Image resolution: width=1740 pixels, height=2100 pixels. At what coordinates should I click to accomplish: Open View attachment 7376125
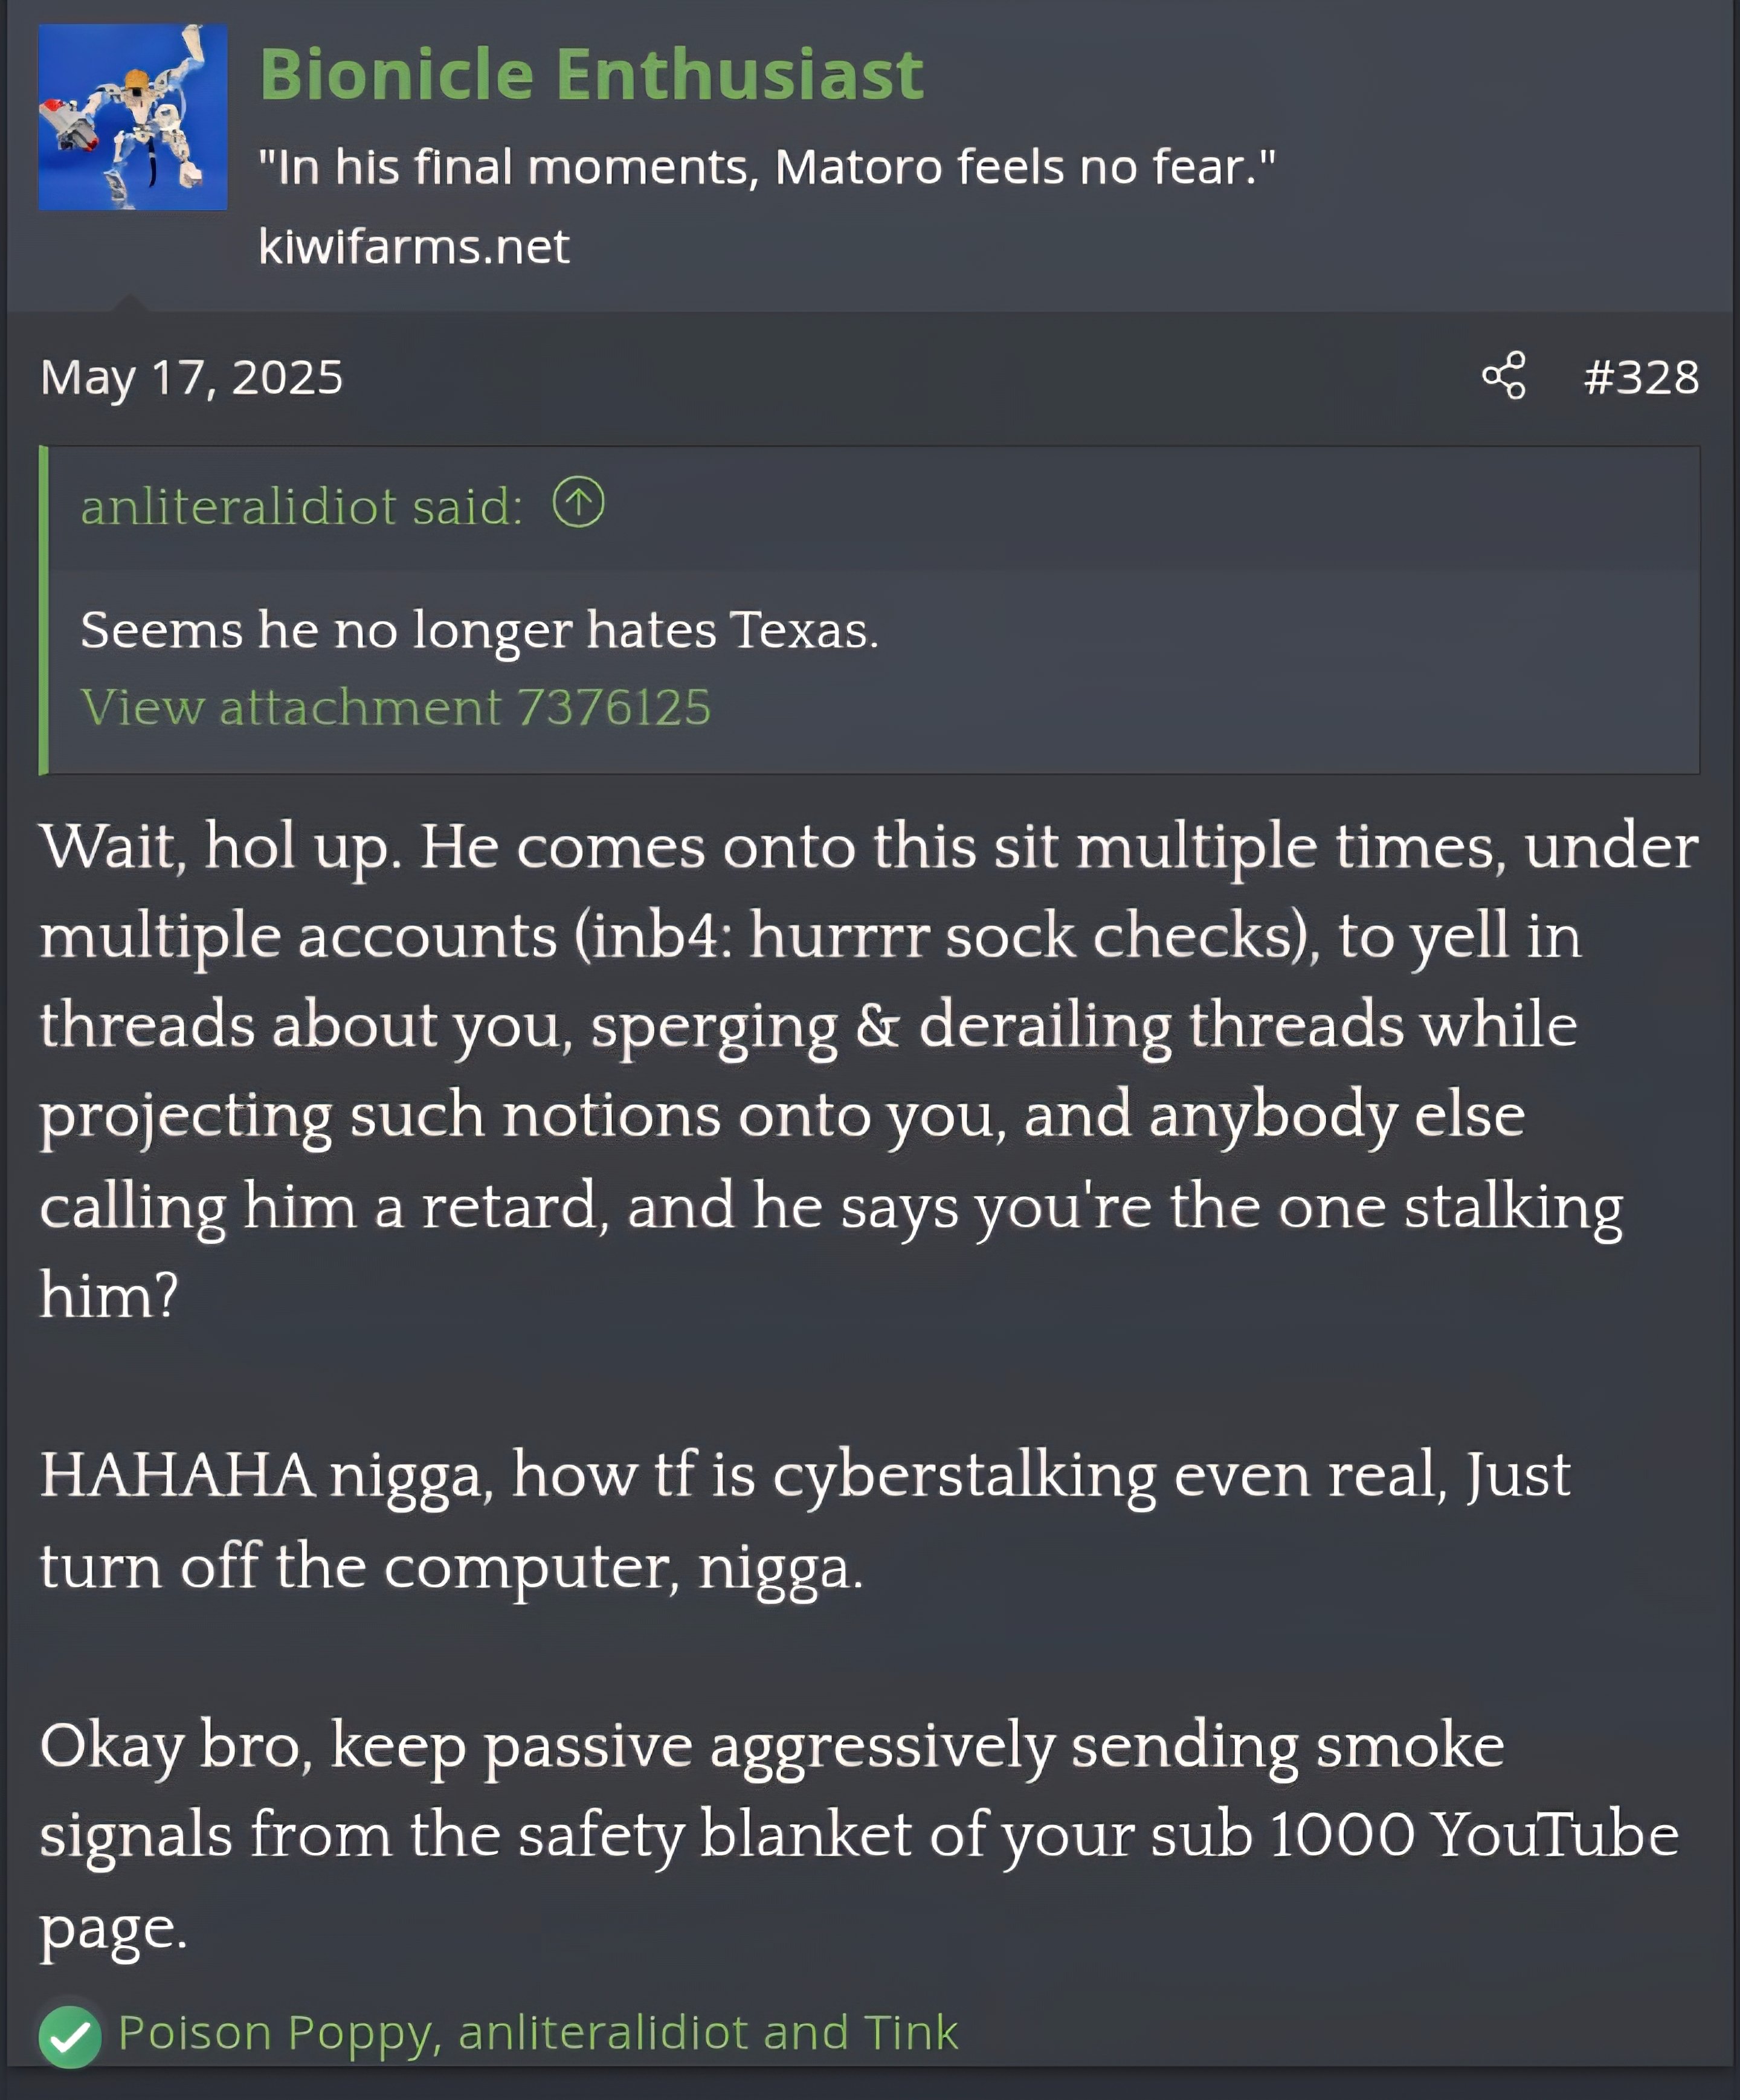coord(396,708)
